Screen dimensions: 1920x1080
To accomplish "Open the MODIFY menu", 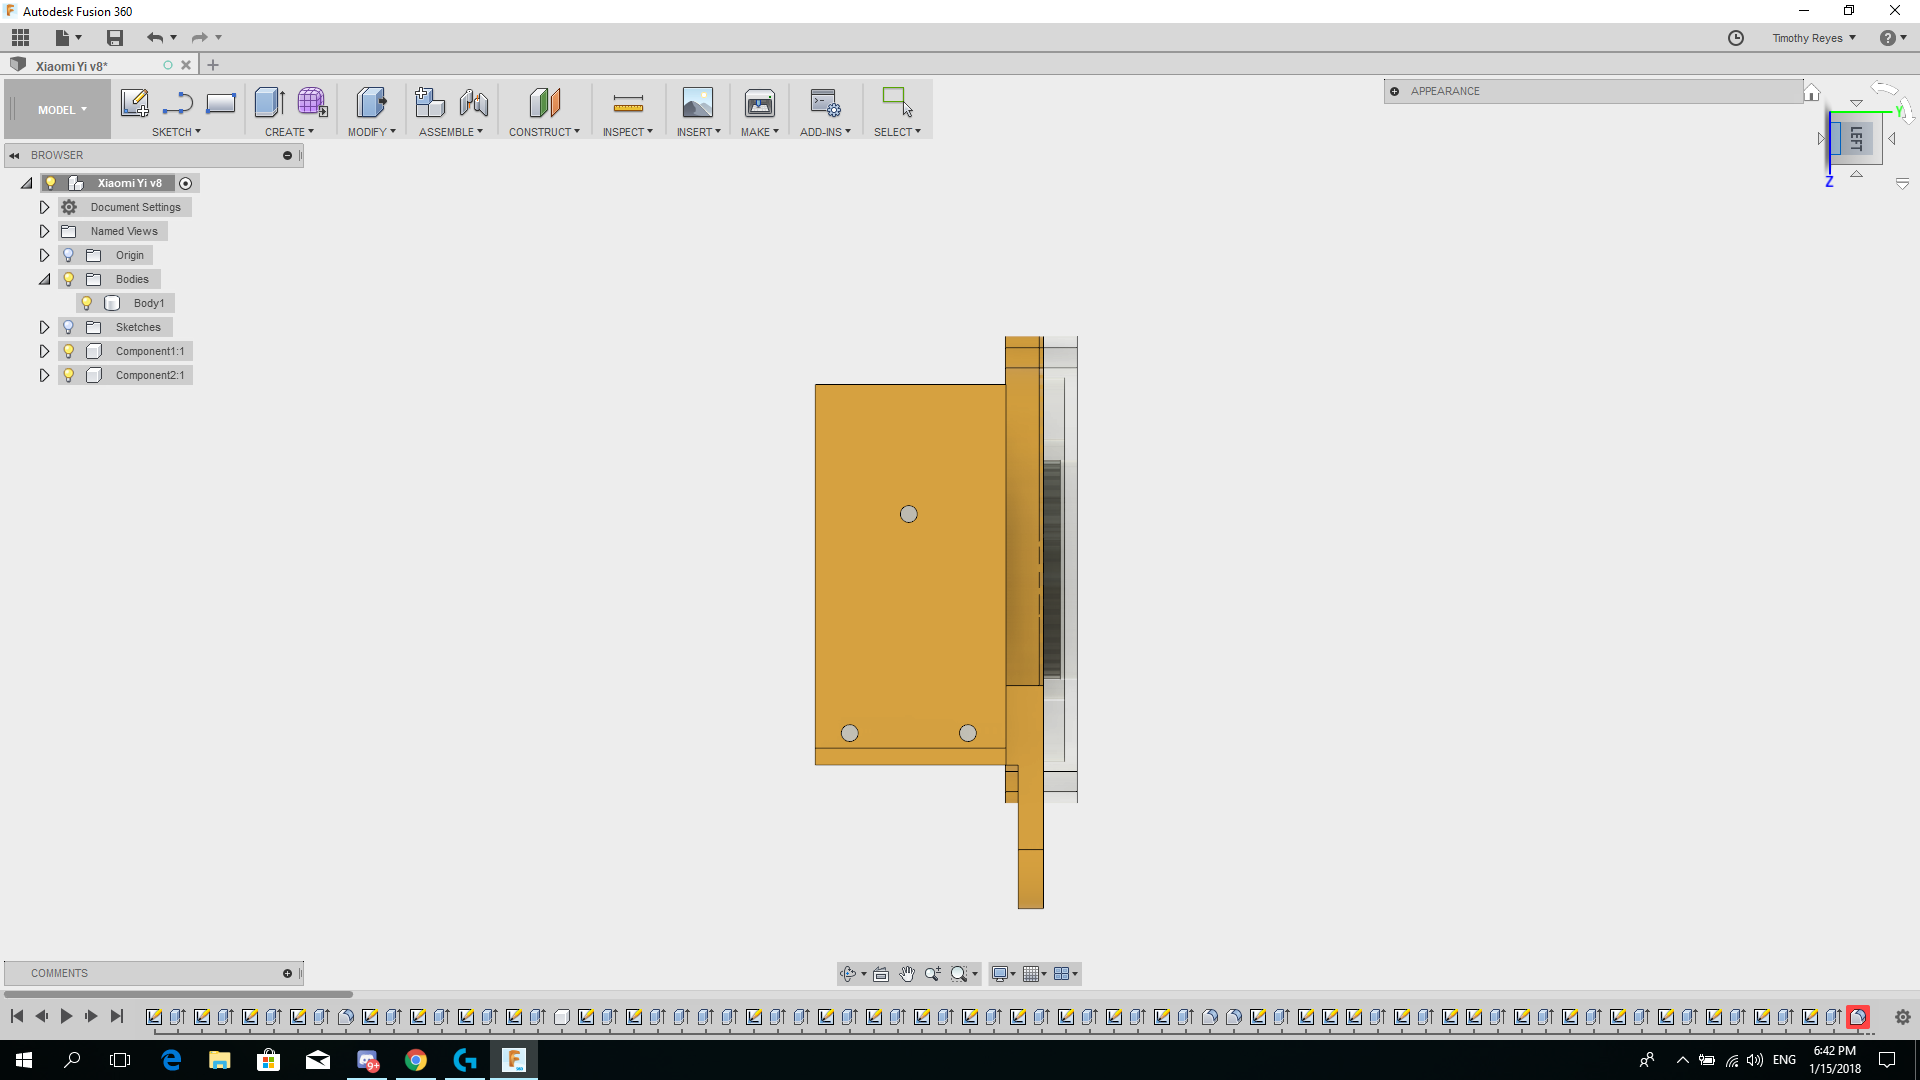I will [x=371, y=132].
